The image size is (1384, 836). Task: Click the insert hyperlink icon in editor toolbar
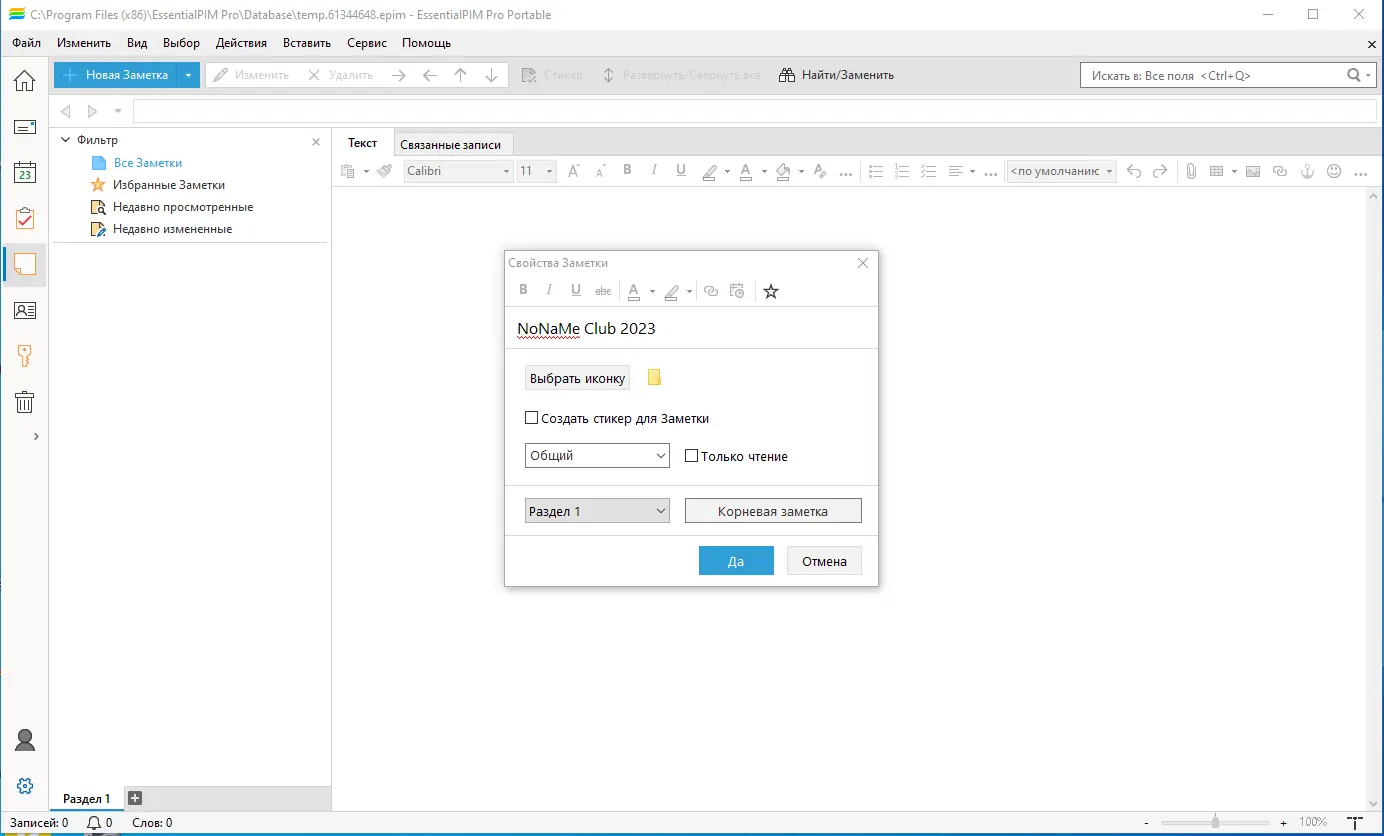click(1280, 171)
